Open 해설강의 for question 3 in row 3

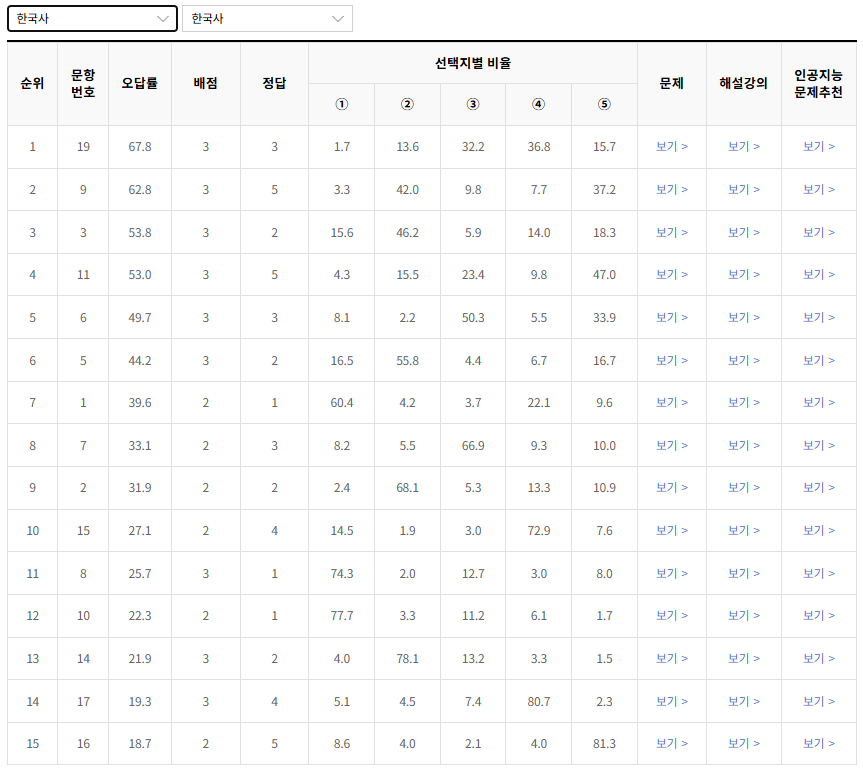[x=745, y=232]
